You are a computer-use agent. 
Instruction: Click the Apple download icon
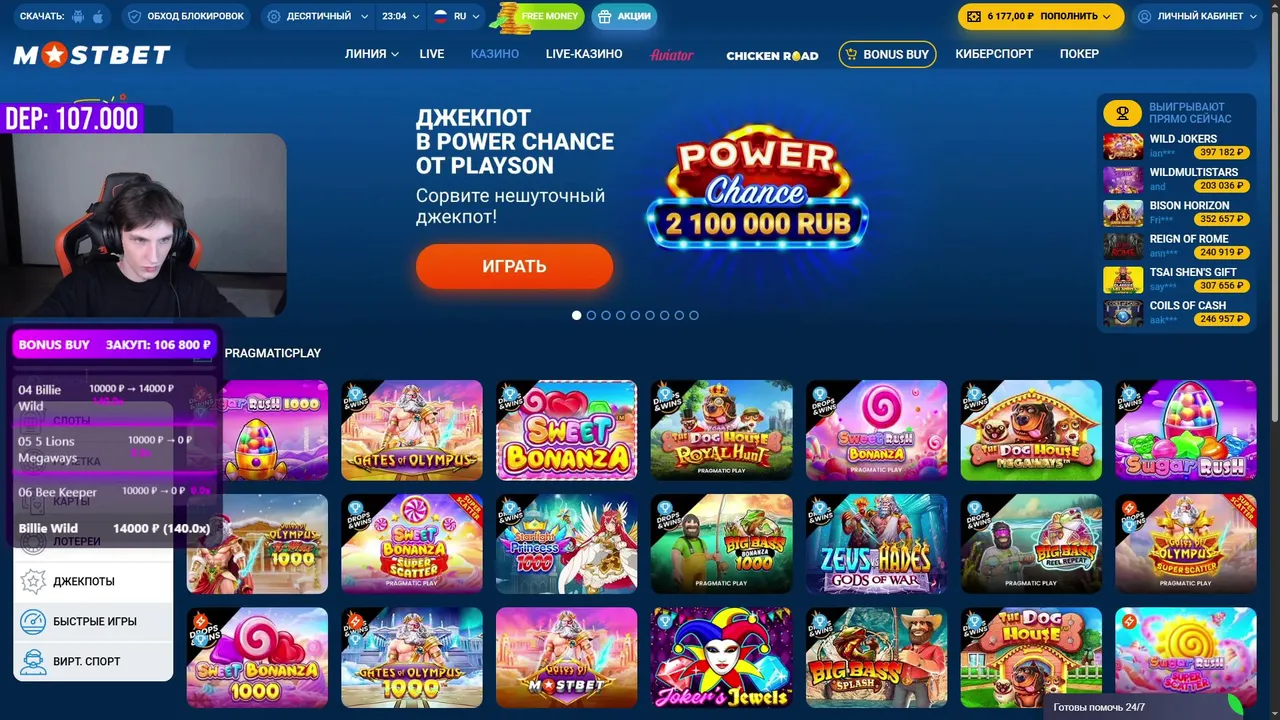[98, 17]
